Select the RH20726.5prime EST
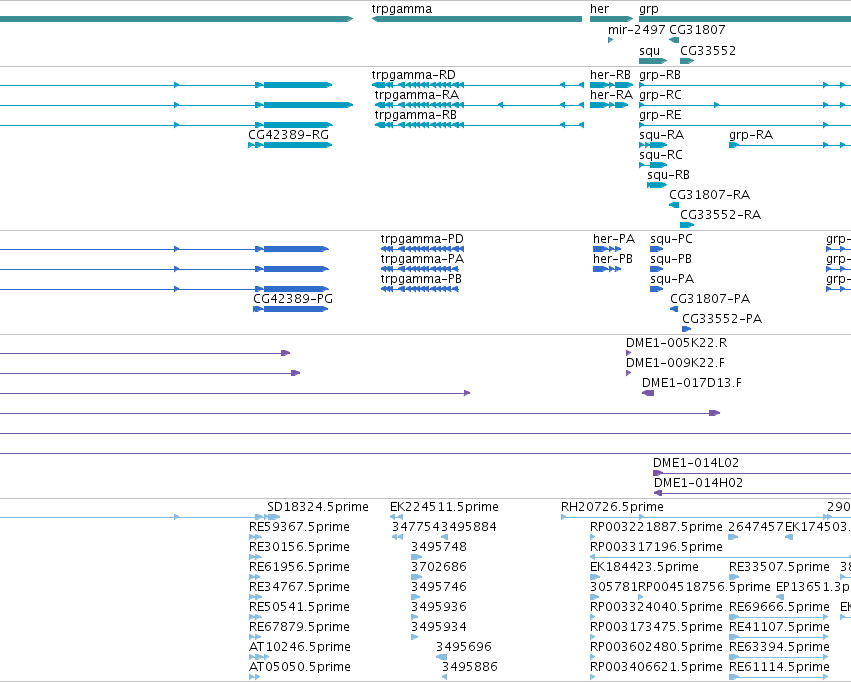Viewport: 851px width, 682px height. coord(696,517)
